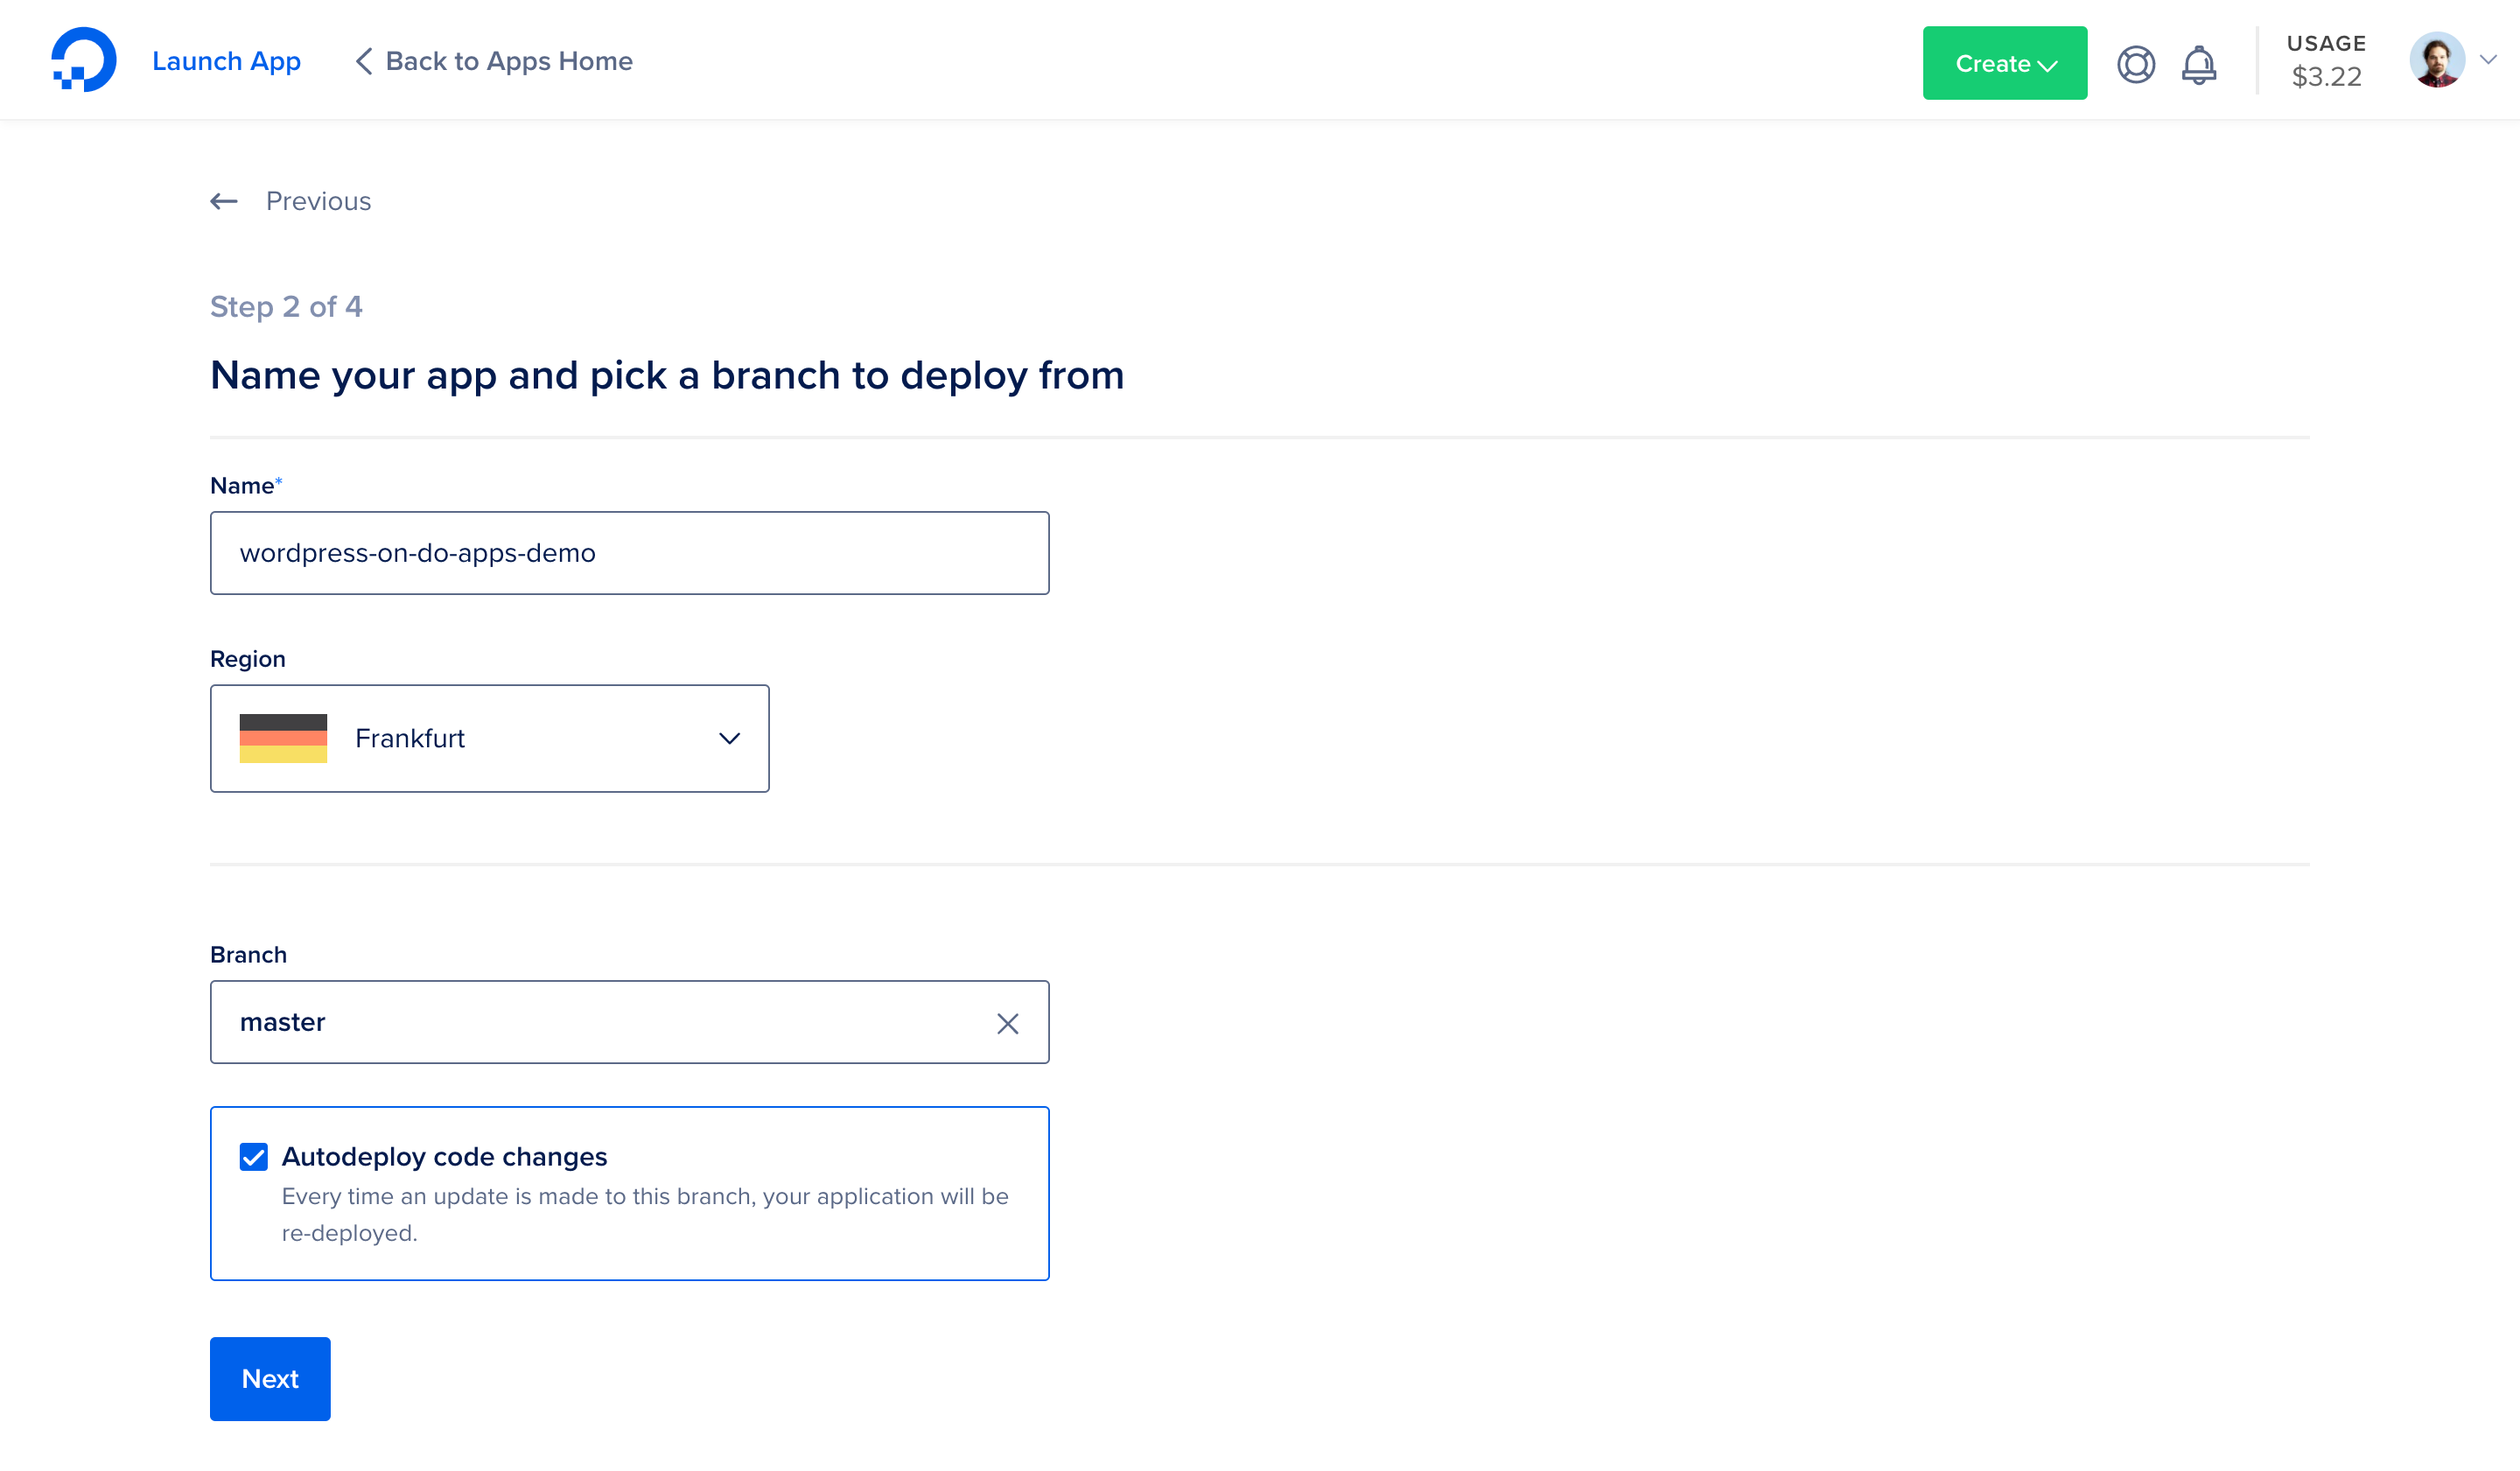
Task: Click the Autodeploy code changes label
Action: click(444, 1156)
